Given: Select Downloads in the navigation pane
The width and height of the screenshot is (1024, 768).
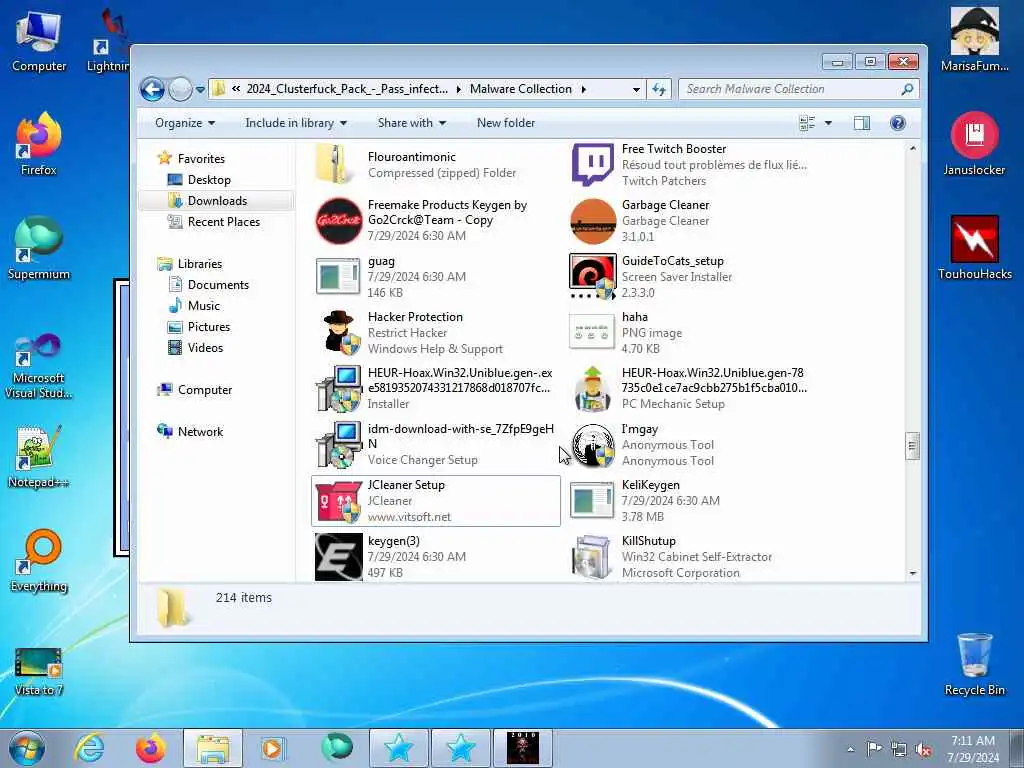Looking at the screenshot, I should click(x=217, y=200).
